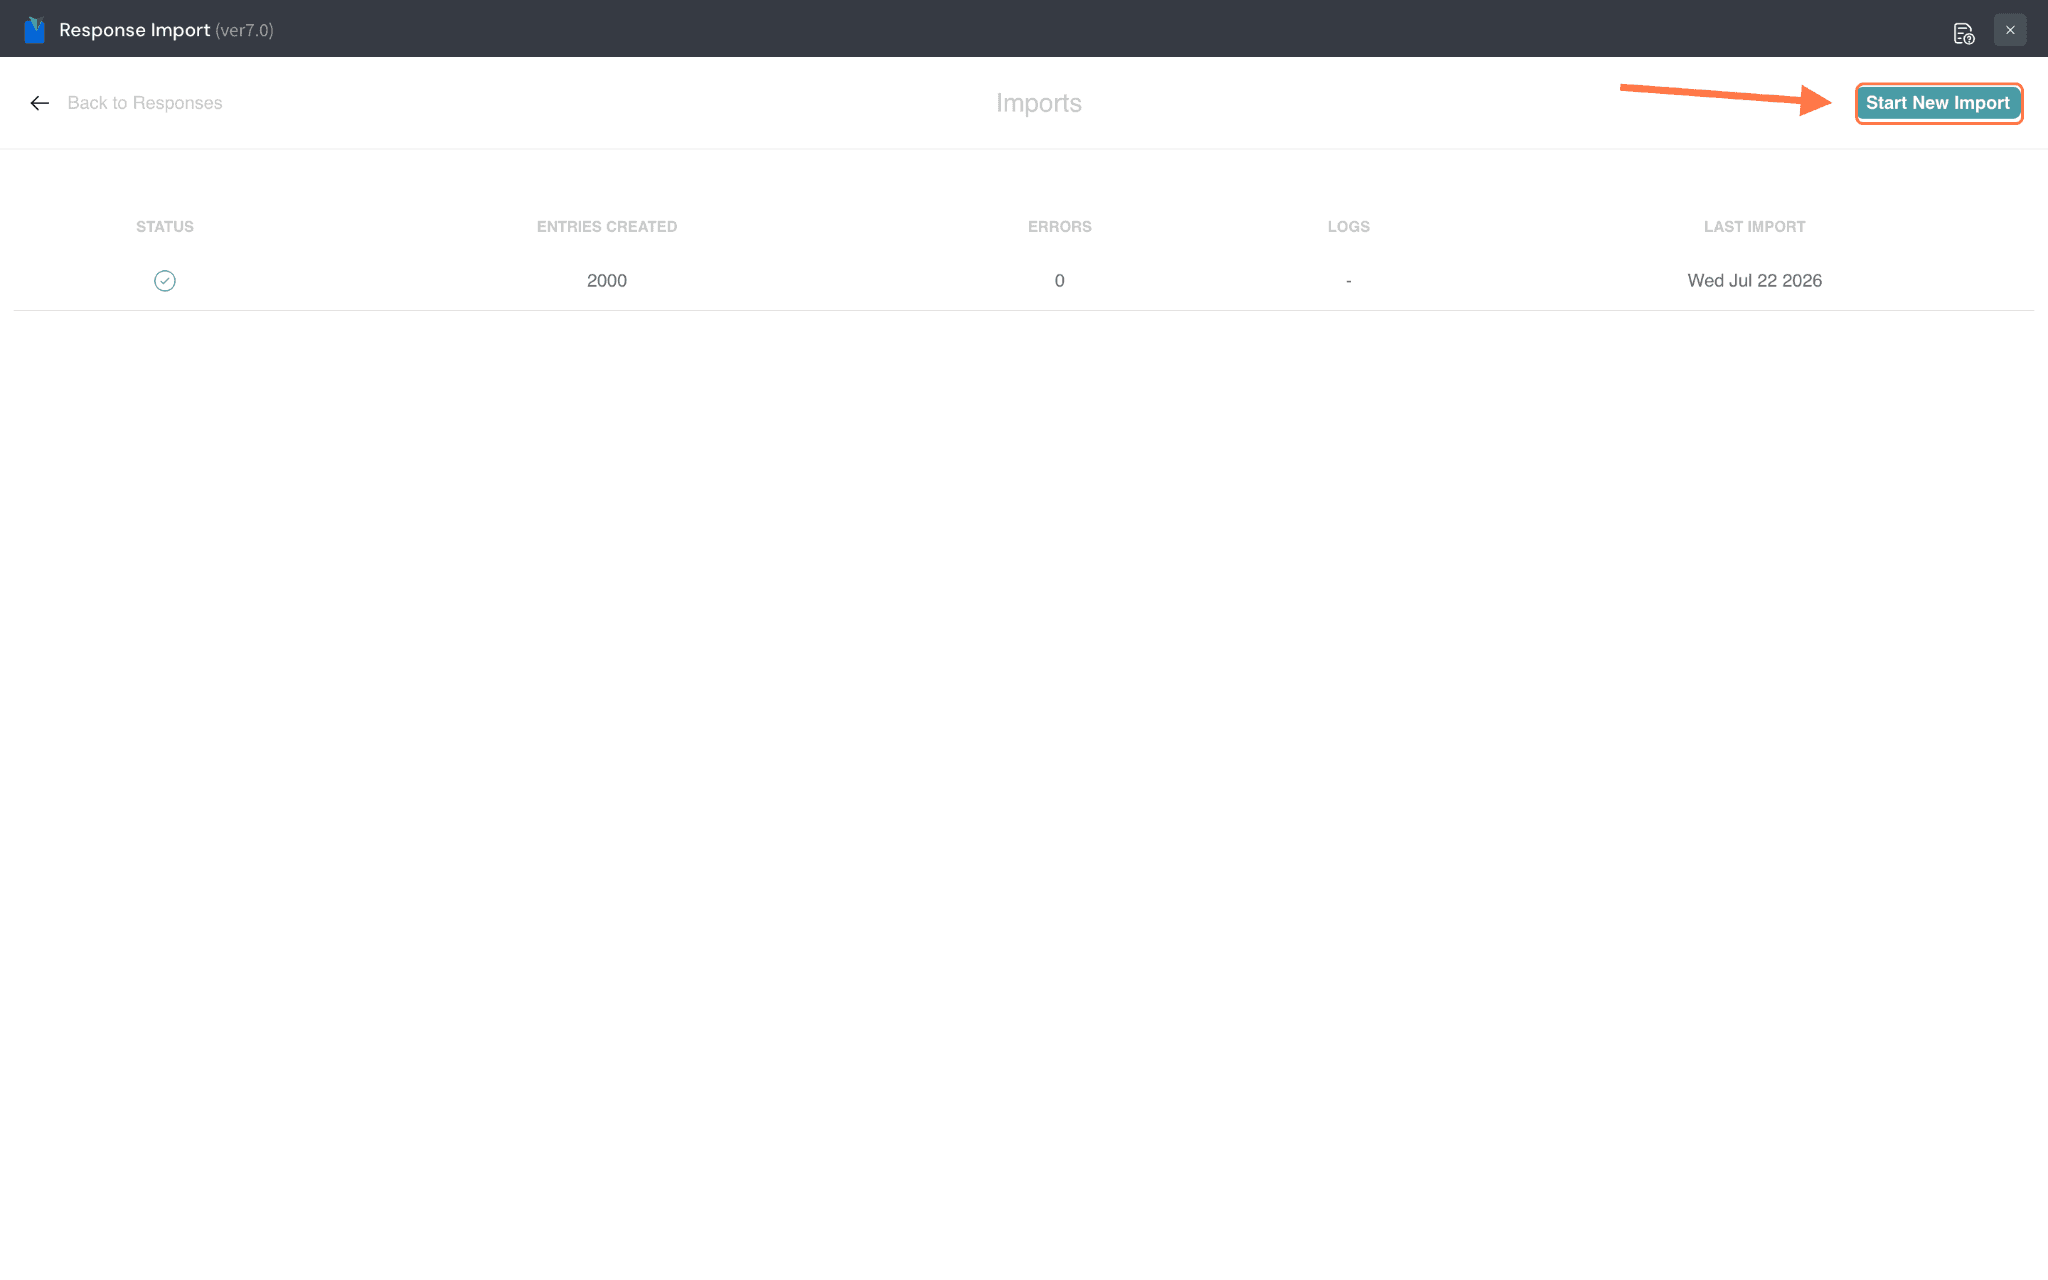Click the ENTRIES CREATED column header
Screen dimensions: 2048x1280
tap(607, 227)
